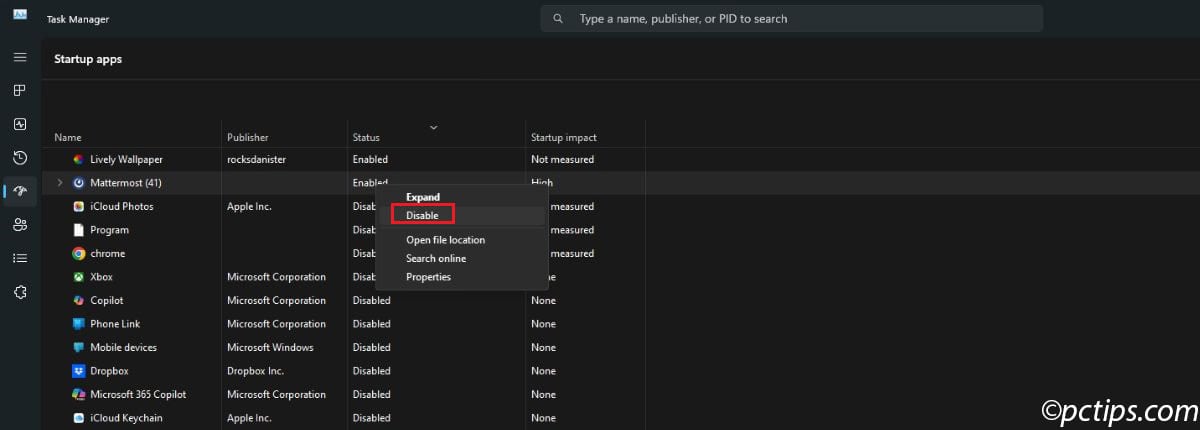The image size is (1200, 430).
Task: Select the Mobile devices row name
Action: [x=123, y=347]
